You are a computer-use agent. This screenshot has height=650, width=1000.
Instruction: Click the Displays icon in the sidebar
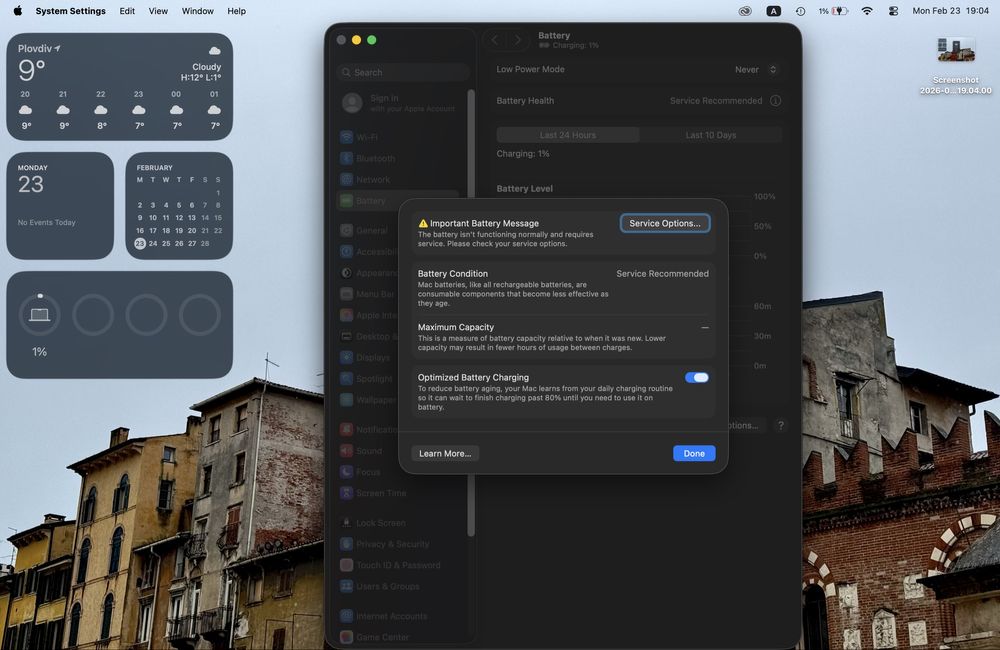coord(346,357)
